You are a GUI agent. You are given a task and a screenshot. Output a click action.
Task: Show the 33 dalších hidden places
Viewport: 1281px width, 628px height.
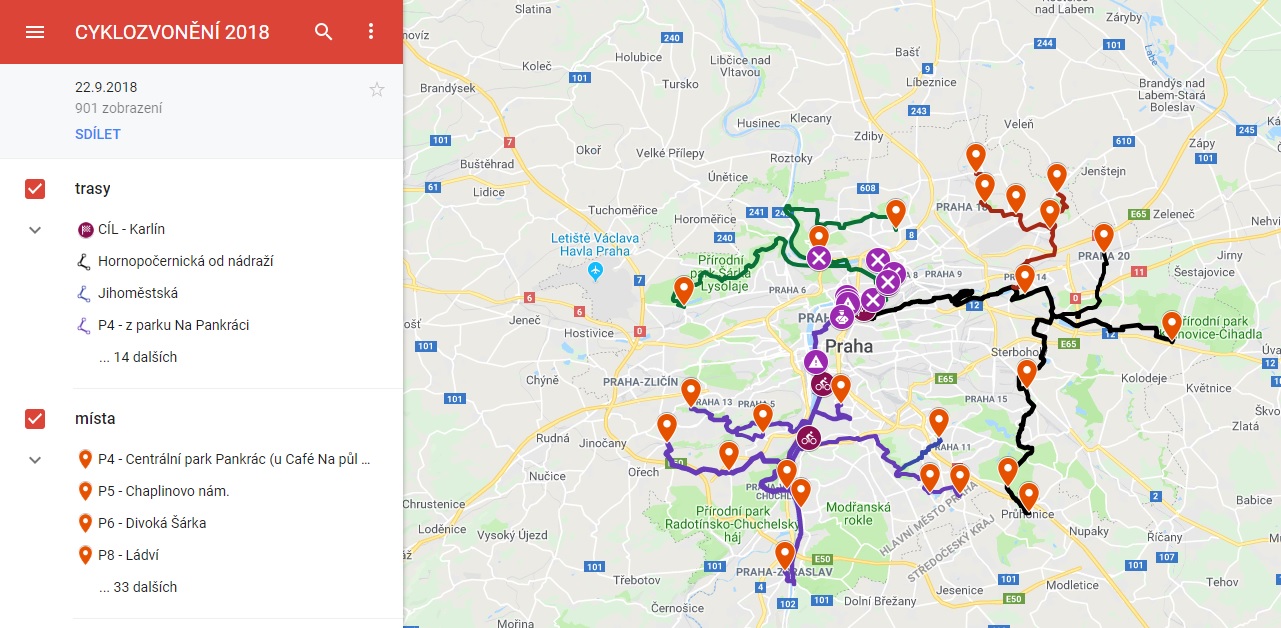click(138, 587)
